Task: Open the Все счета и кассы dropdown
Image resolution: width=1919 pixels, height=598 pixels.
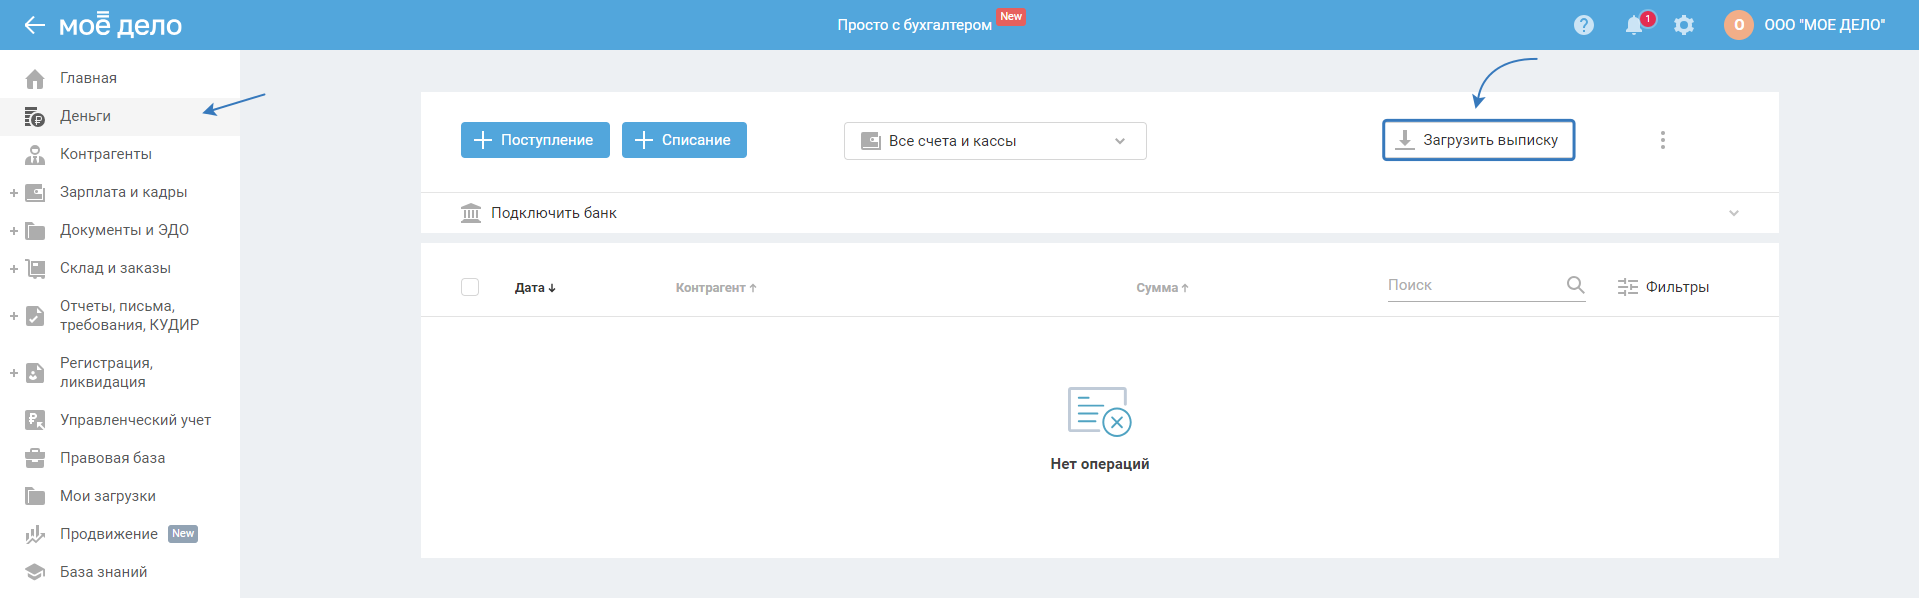Action: click(x=995, y=141)
